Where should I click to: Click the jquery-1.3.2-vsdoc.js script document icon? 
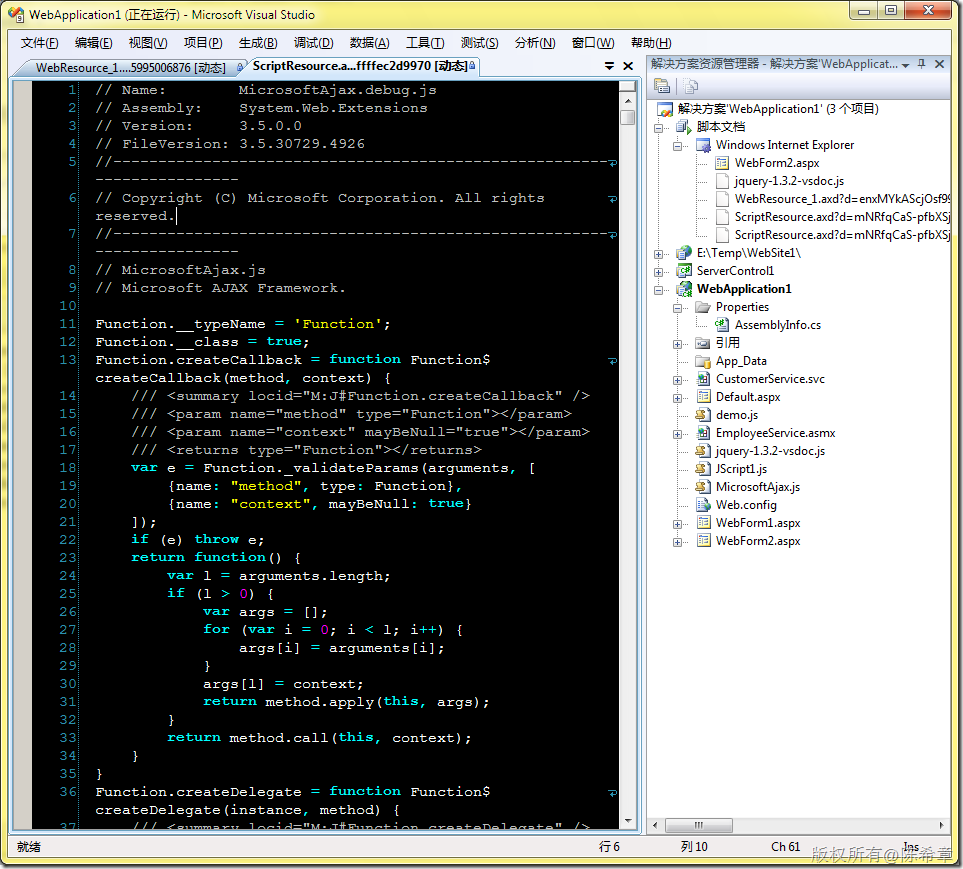[722, 181]
